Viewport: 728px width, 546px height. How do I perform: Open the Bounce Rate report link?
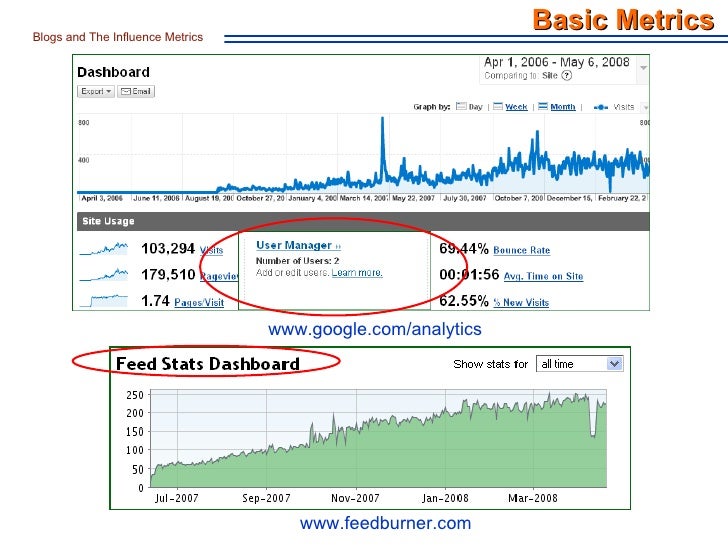(x=521, y=250)
